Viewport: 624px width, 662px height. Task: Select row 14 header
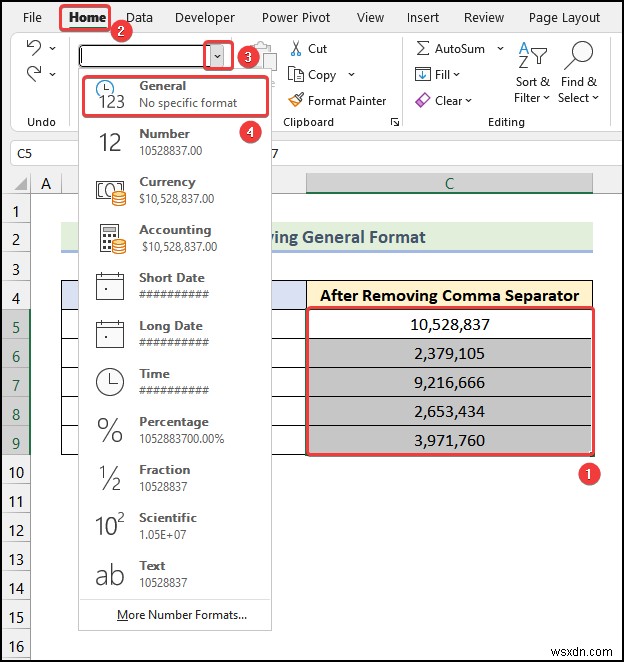coord(16,588)
